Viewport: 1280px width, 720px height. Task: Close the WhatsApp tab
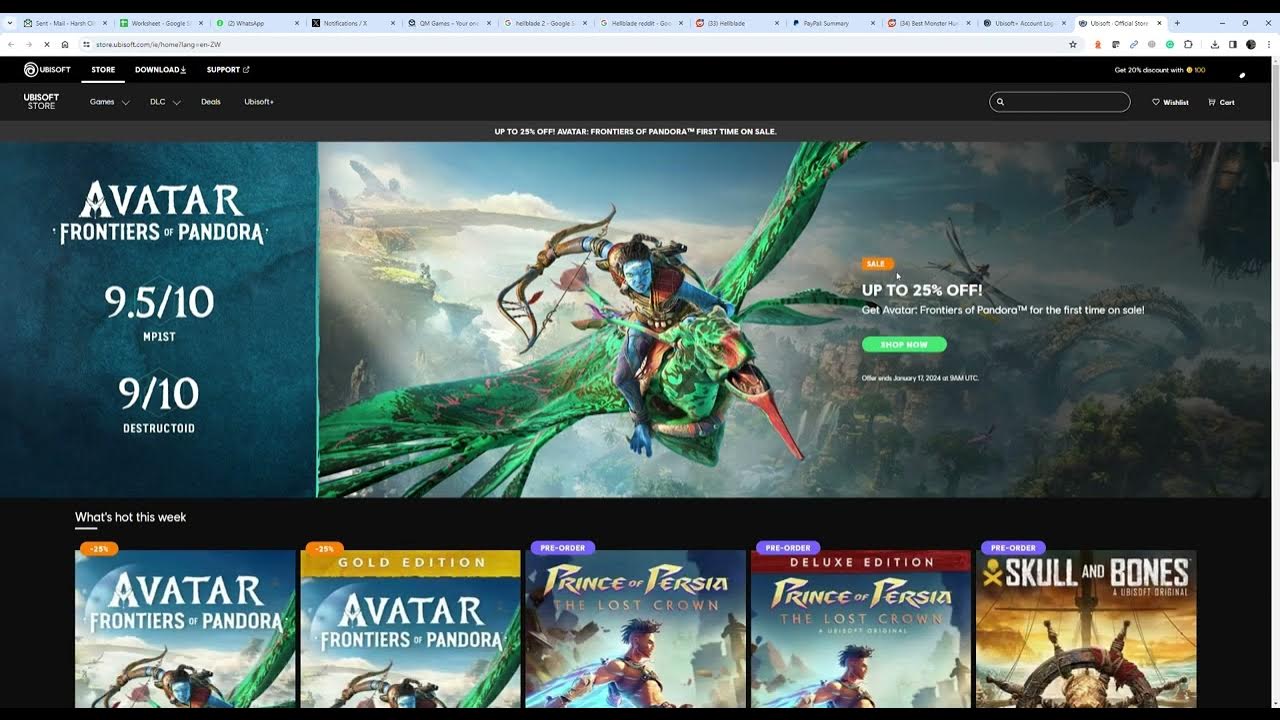click(297, 23)
